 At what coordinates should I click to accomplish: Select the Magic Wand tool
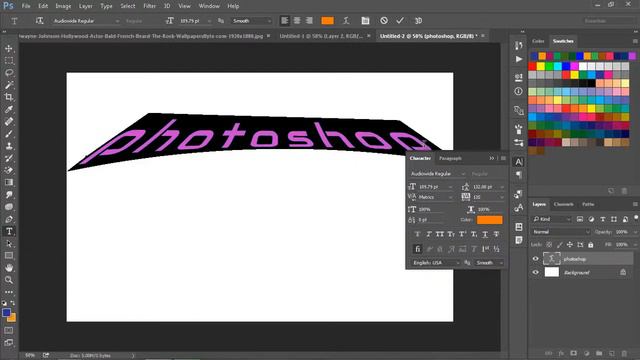click(x=9, y=85)
